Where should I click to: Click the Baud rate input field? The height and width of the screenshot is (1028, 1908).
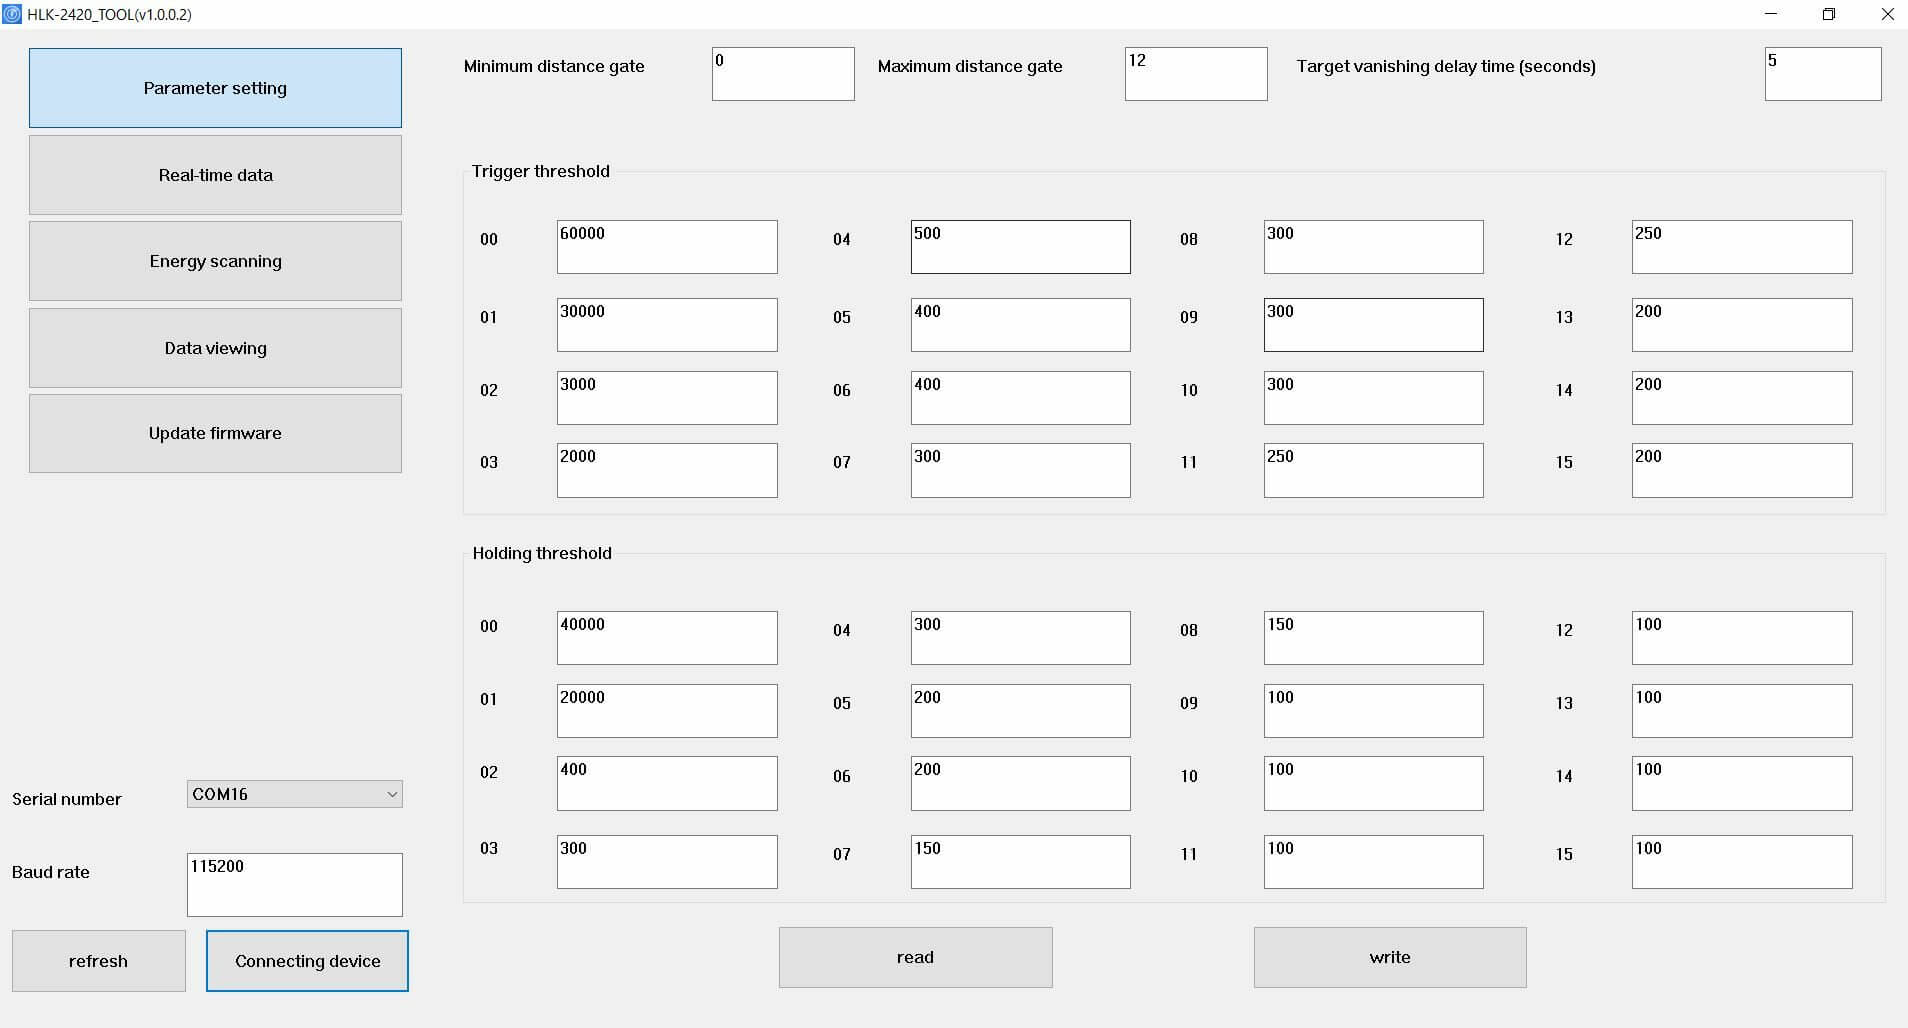point(294,884)
